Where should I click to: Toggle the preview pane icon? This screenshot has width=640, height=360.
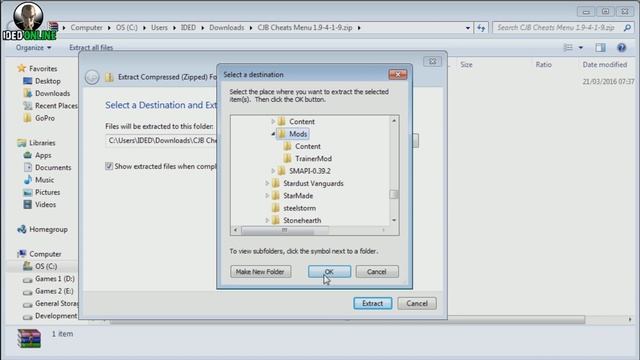click(x=600, y=48)
